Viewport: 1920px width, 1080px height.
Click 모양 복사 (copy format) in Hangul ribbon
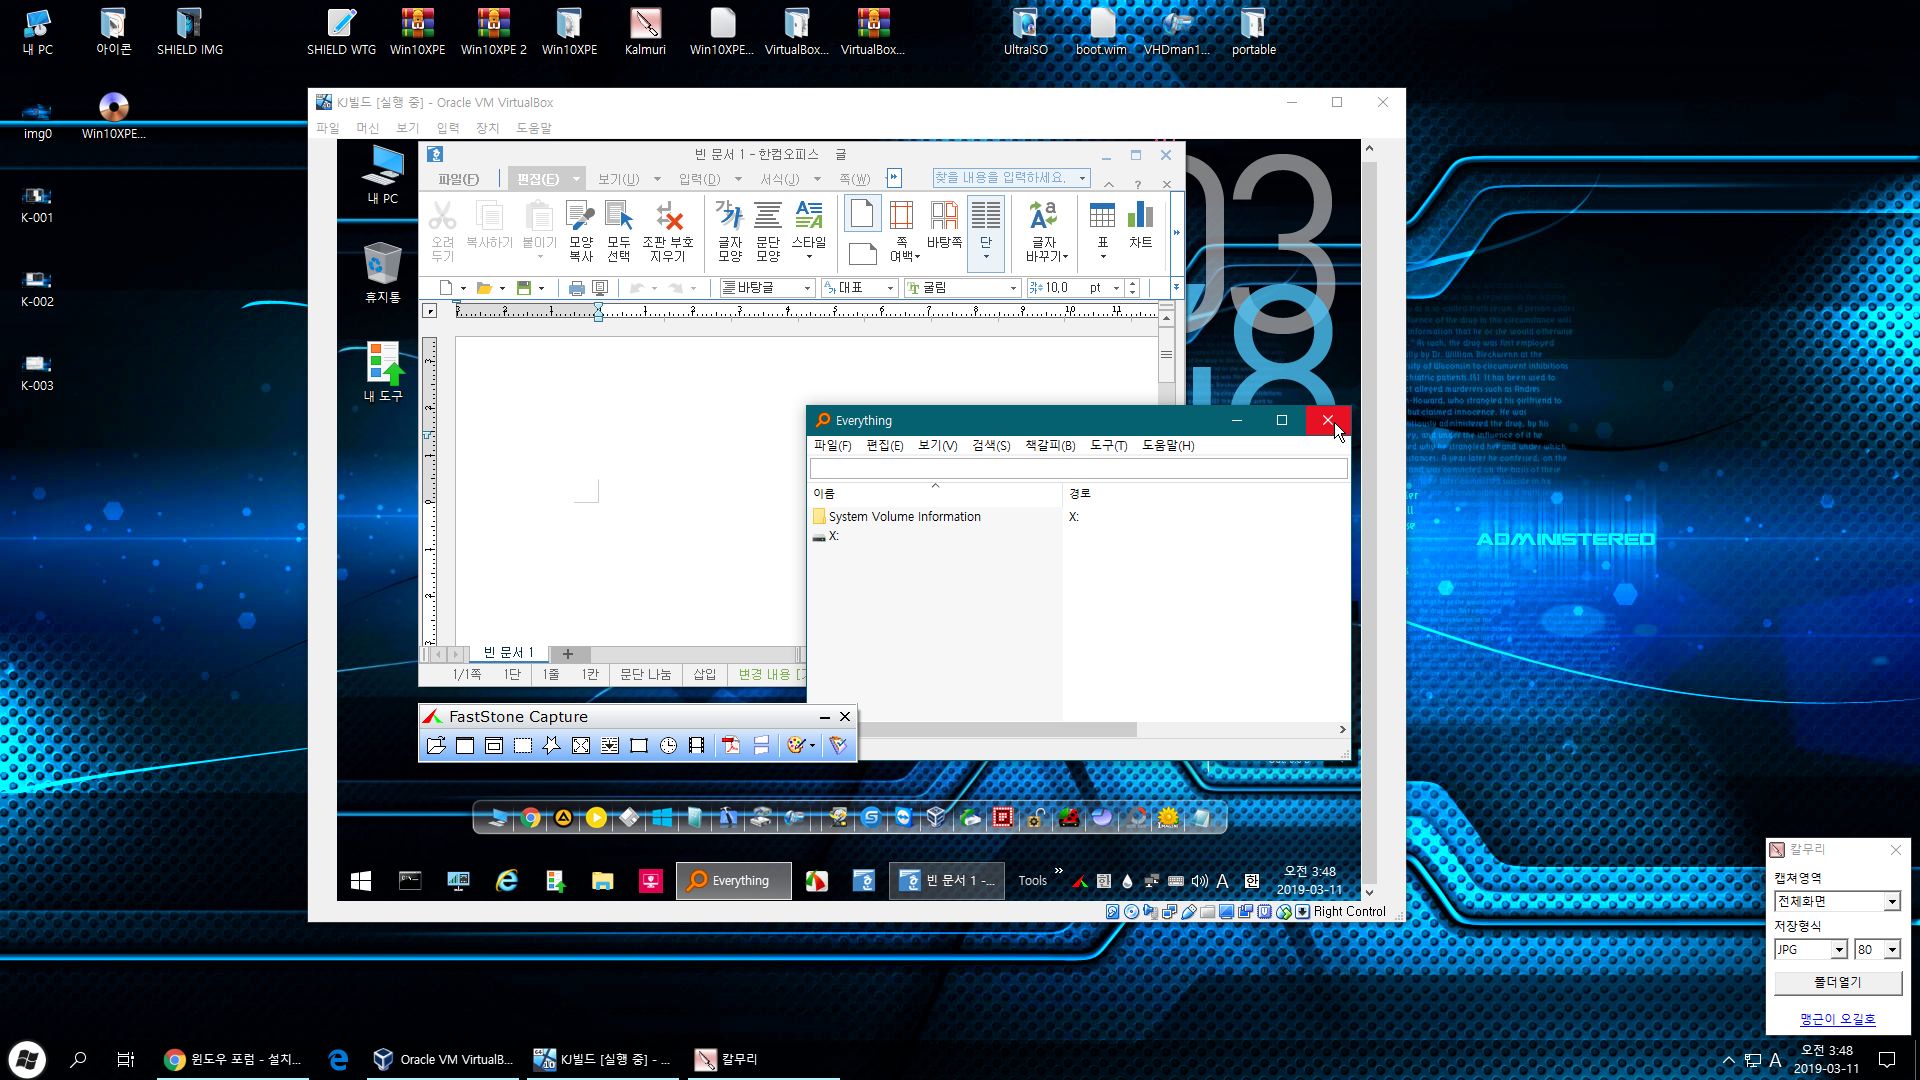581,231
